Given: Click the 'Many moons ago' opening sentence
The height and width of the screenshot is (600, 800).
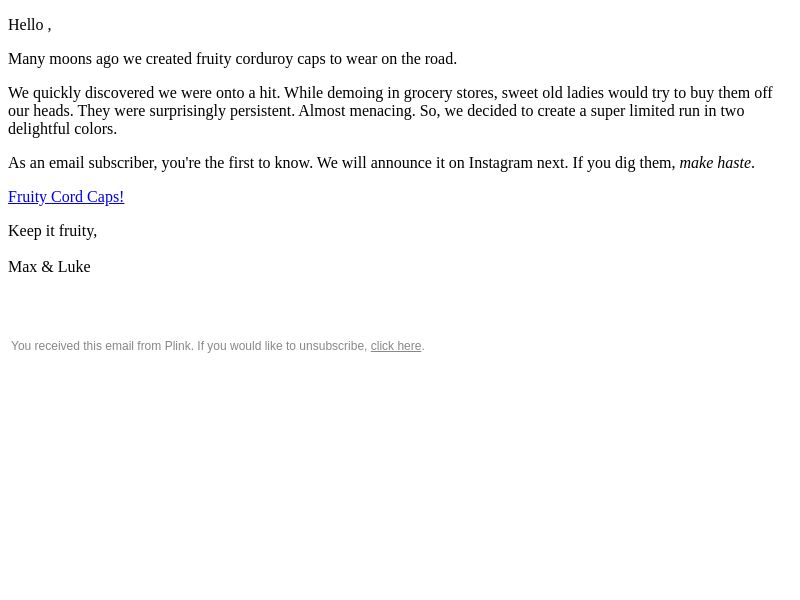Looking at the screenshot, I should [x=232, y=59].
